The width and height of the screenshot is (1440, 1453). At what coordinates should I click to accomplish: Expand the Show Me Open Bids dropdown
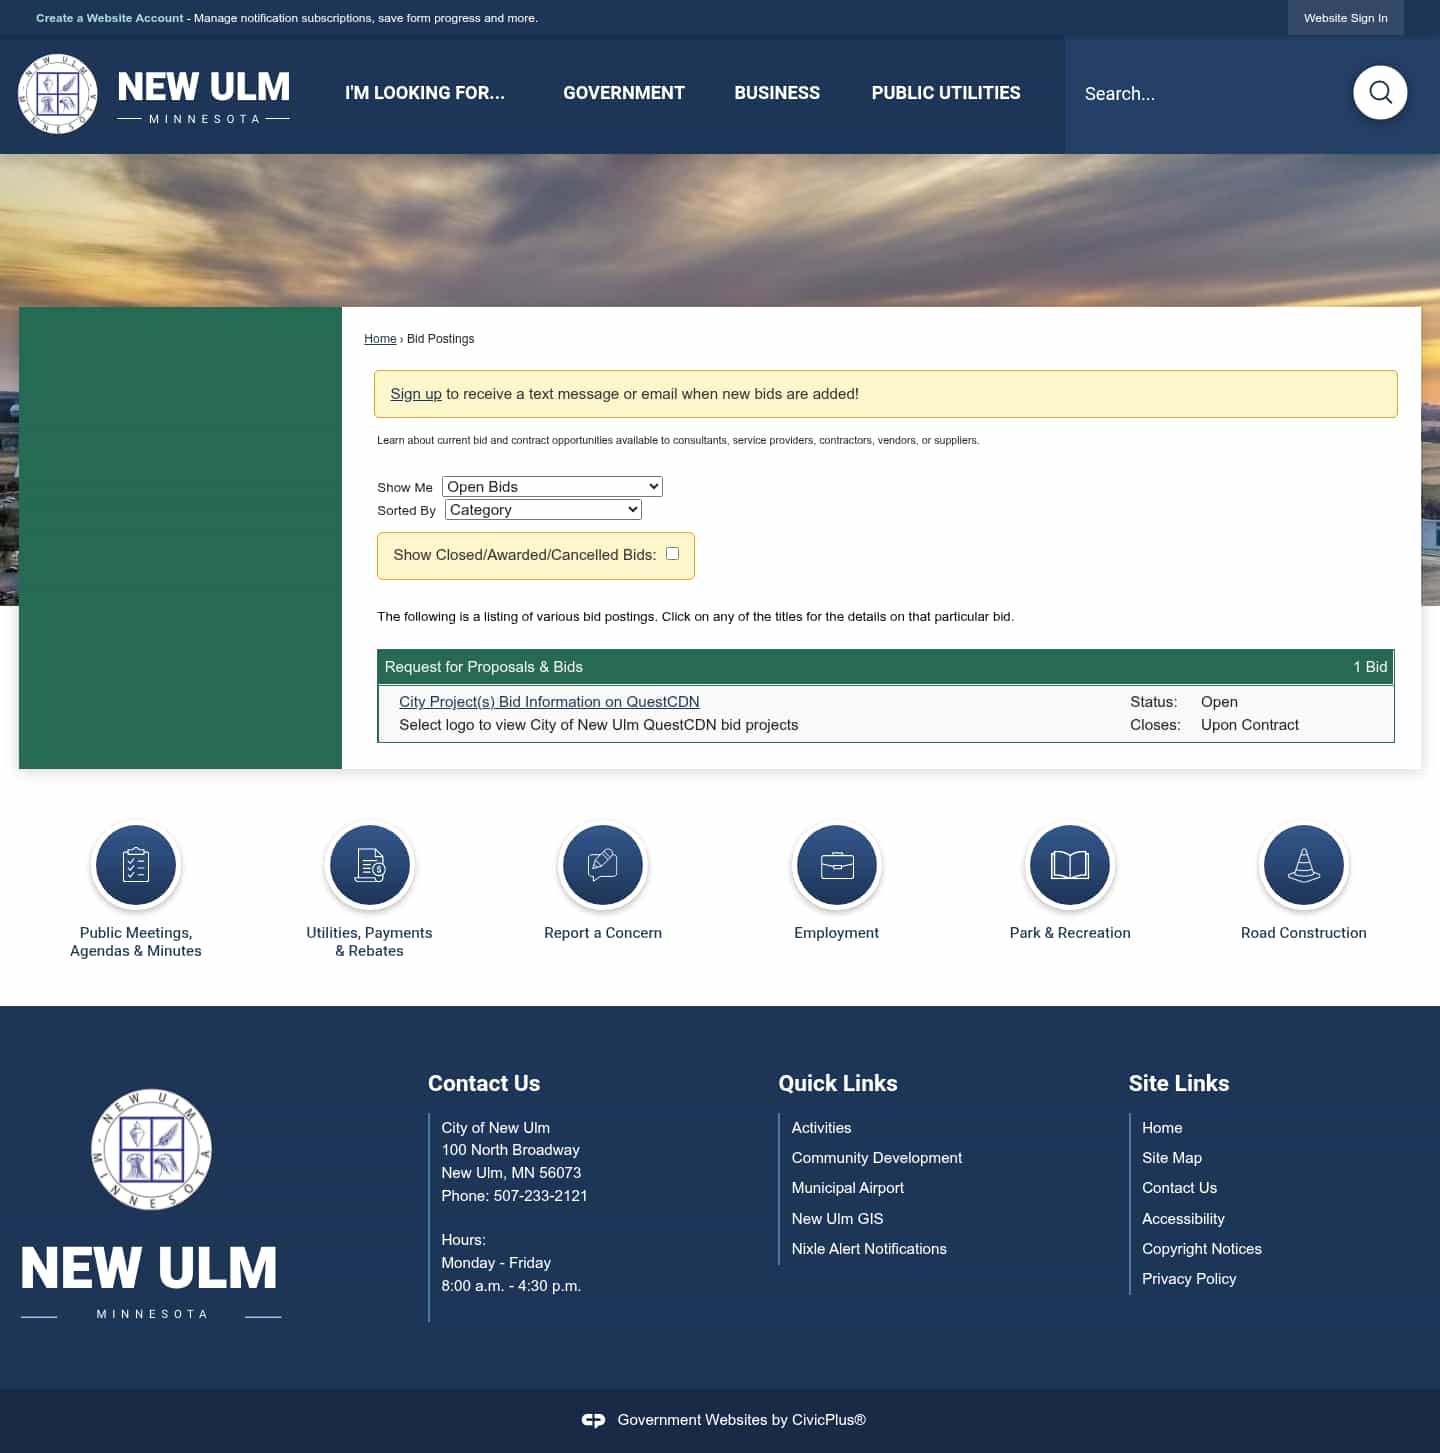click(x=552, y=487)
